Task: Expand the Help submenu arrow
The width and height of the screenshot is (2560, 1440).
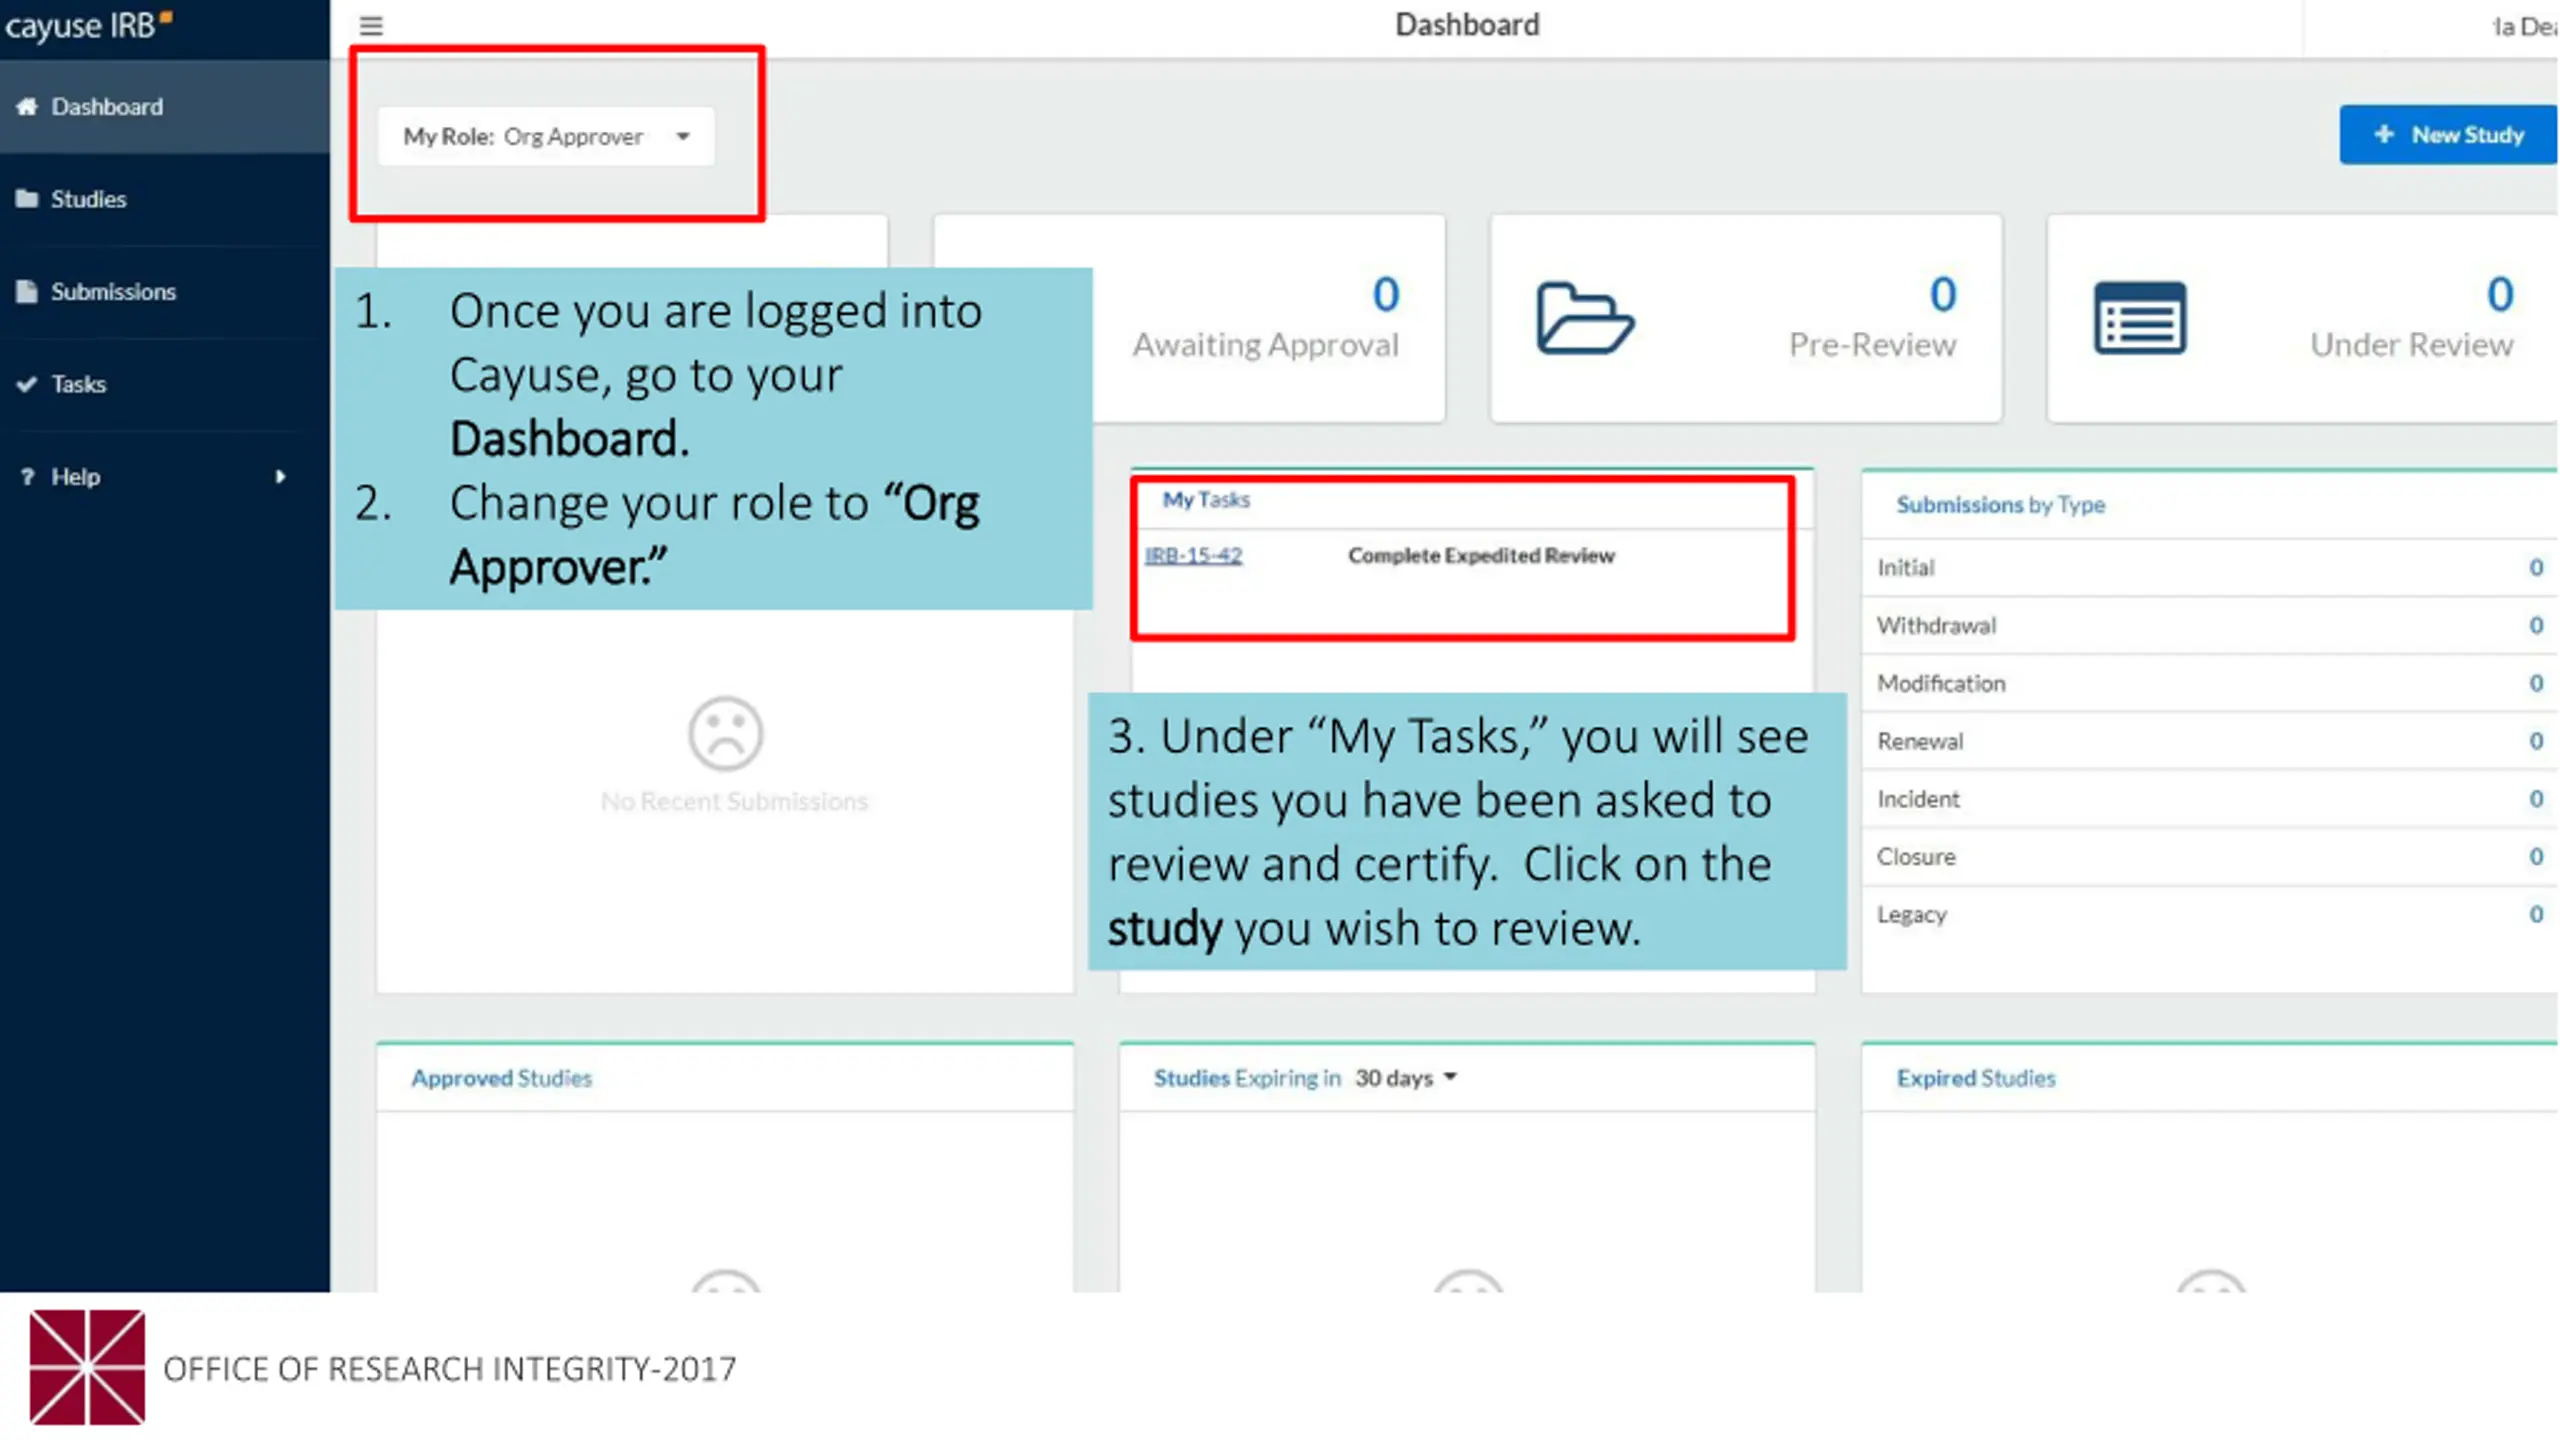Action: pos(280,477)
